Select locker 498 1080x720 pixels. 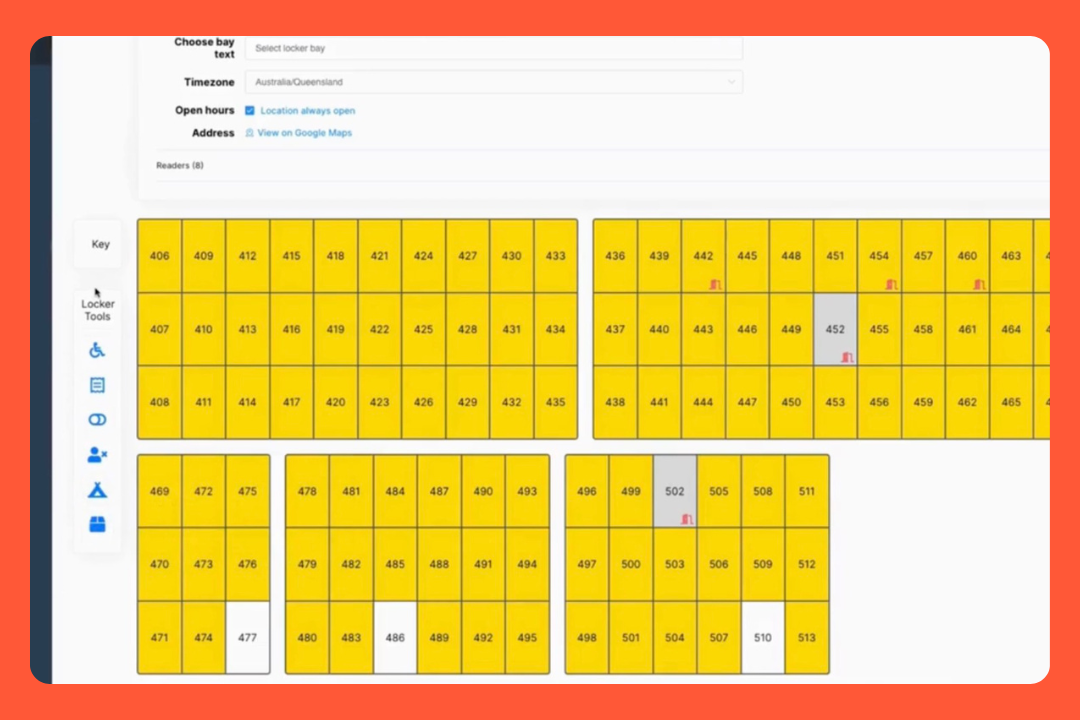point(587,637)
